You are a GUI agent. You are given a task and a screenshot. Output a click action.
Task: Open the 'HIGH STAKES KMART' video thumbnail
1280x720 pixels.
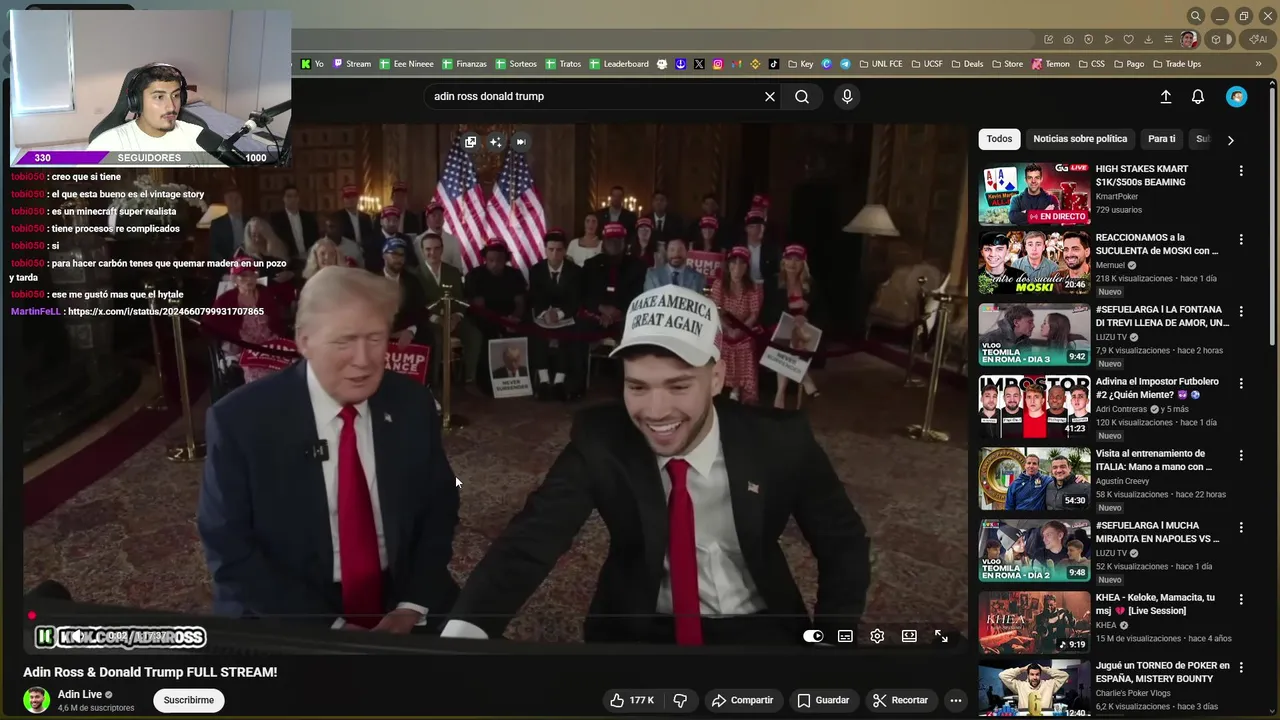tap(1034, 193)
